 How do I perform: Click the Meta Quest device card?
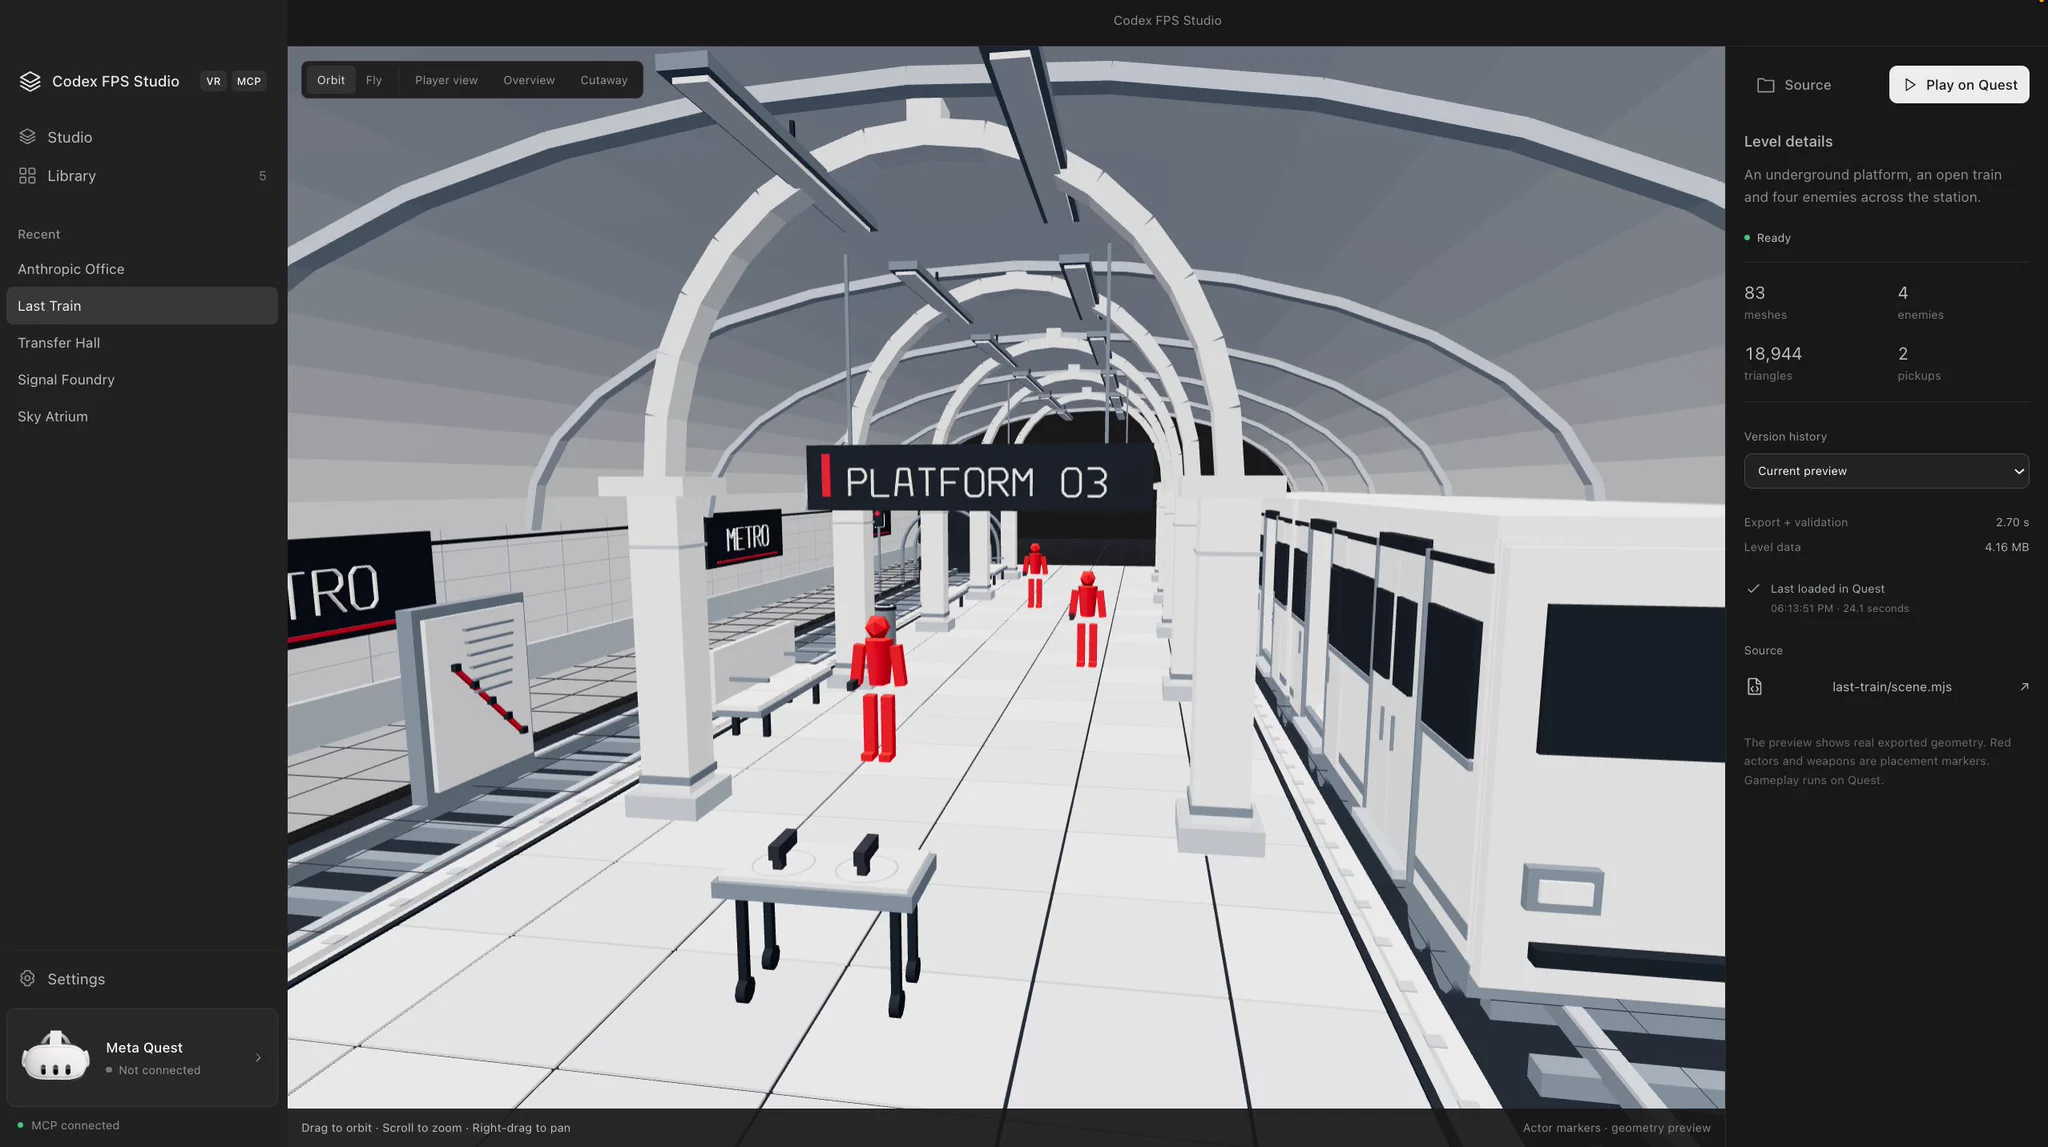point(142,1057)
